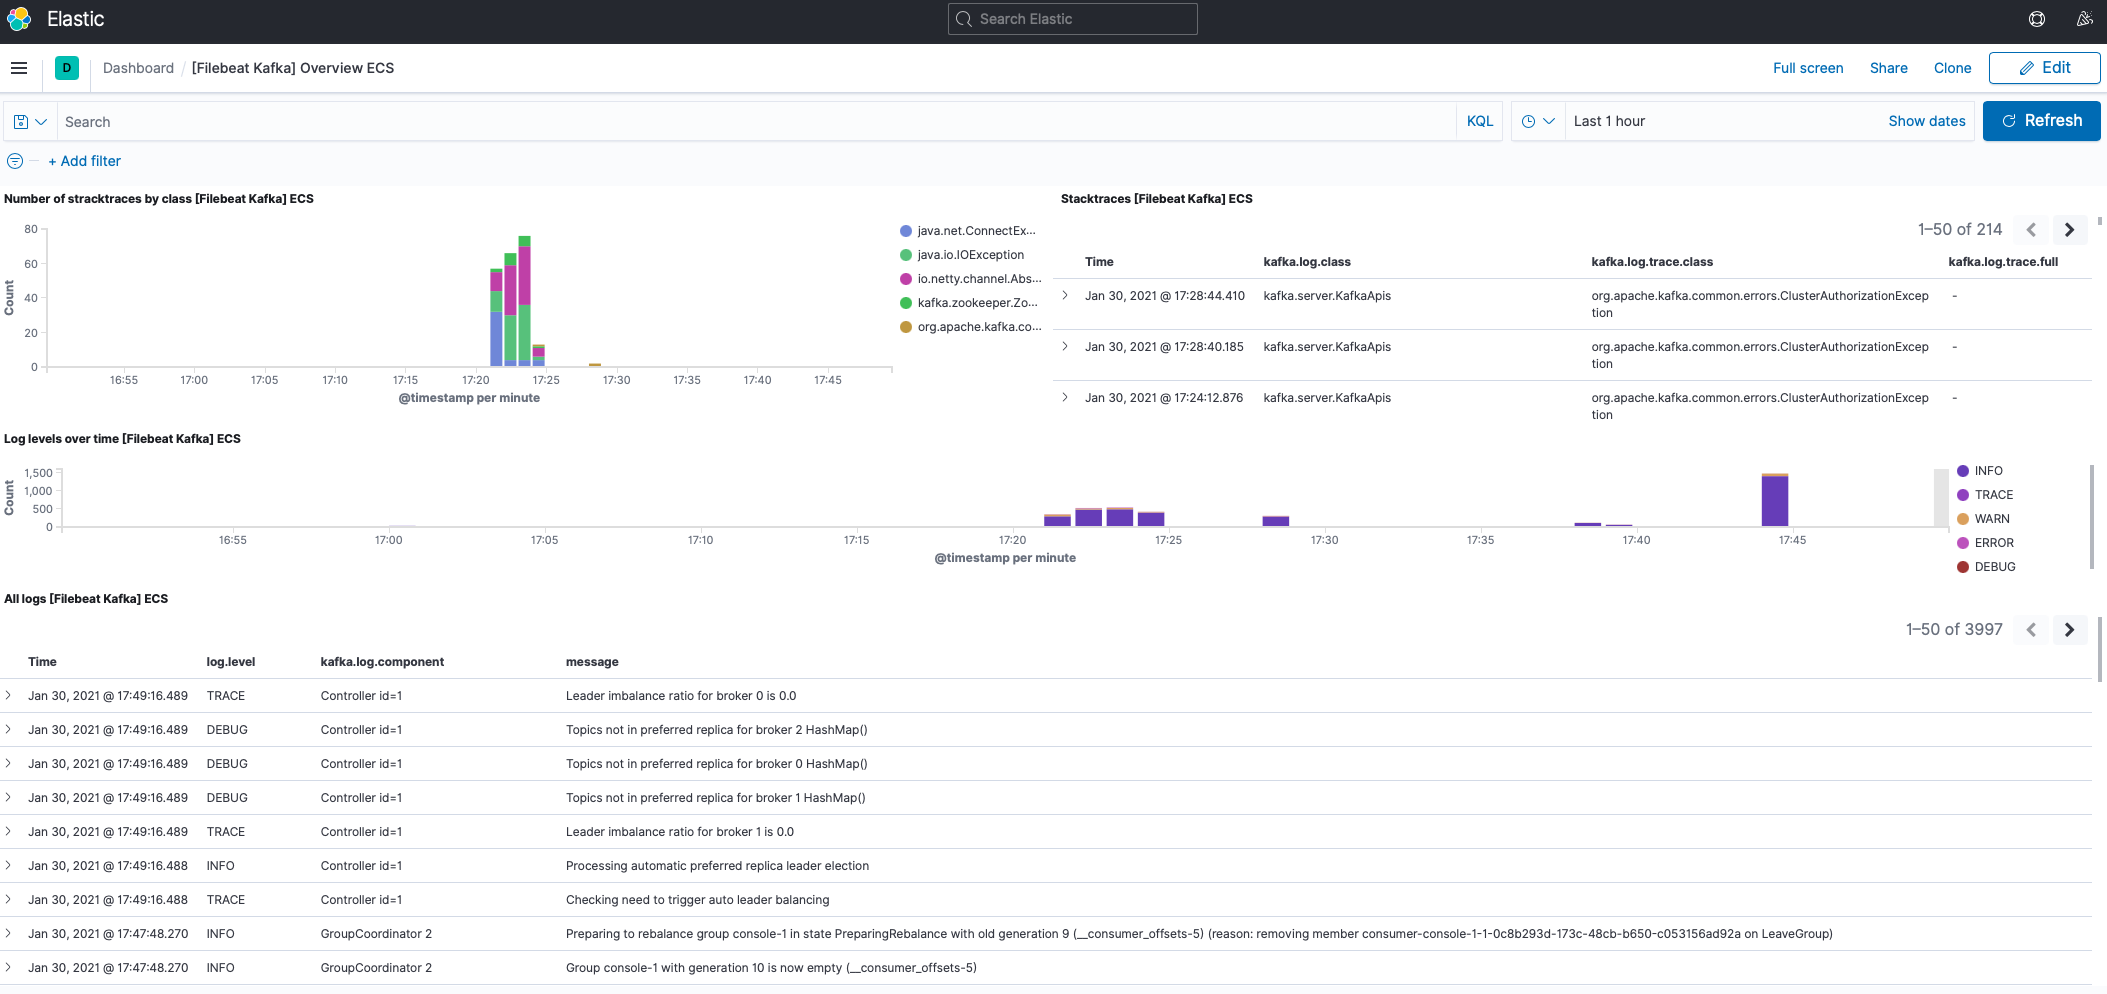Screen dimensions: 2107x994
Task: Expand stacktrace row at 17:24:12.876
Action: point(1065,397)
